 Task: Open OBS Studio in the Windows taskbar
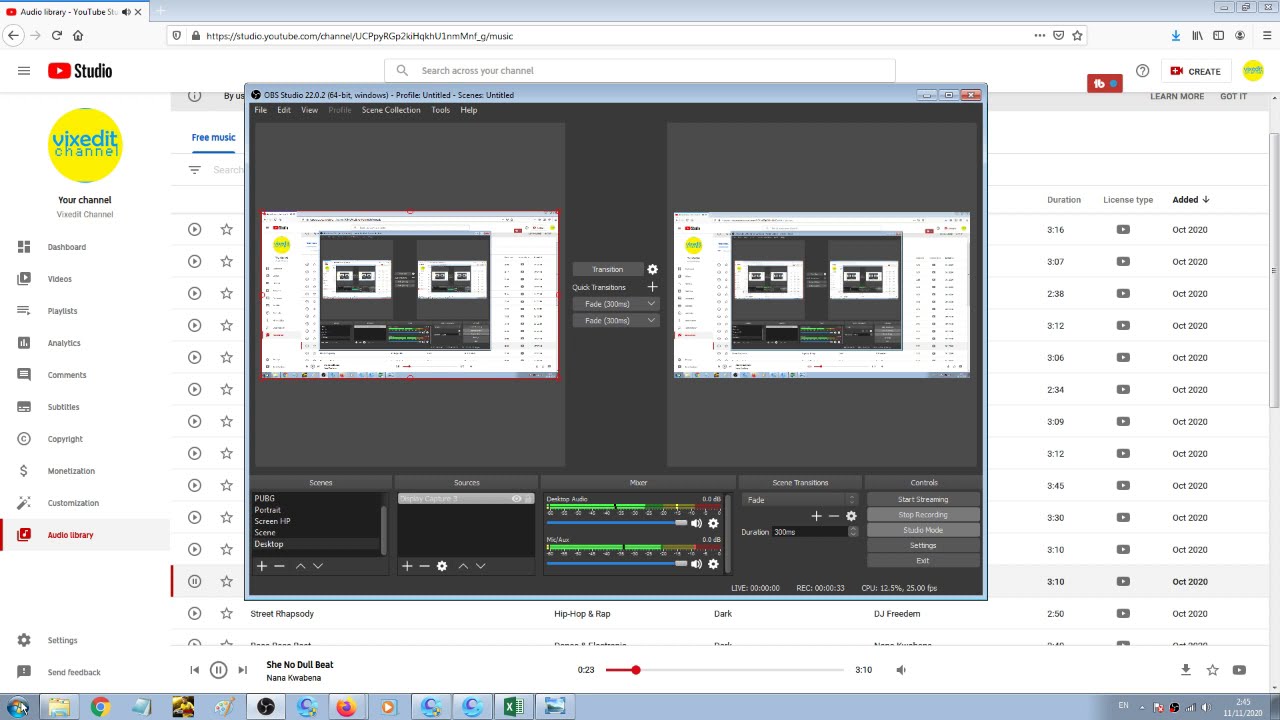point(266,707)
